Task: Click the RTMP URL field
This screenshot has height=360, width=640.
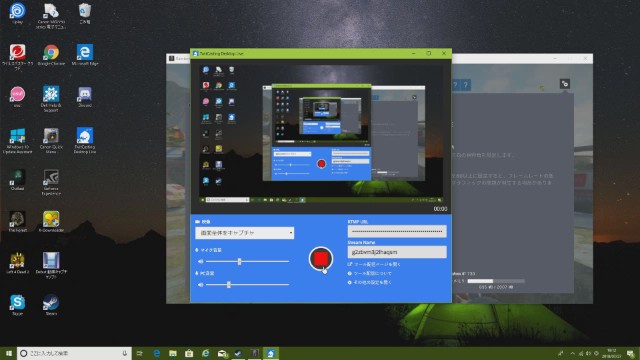Action: pos(397,231)
